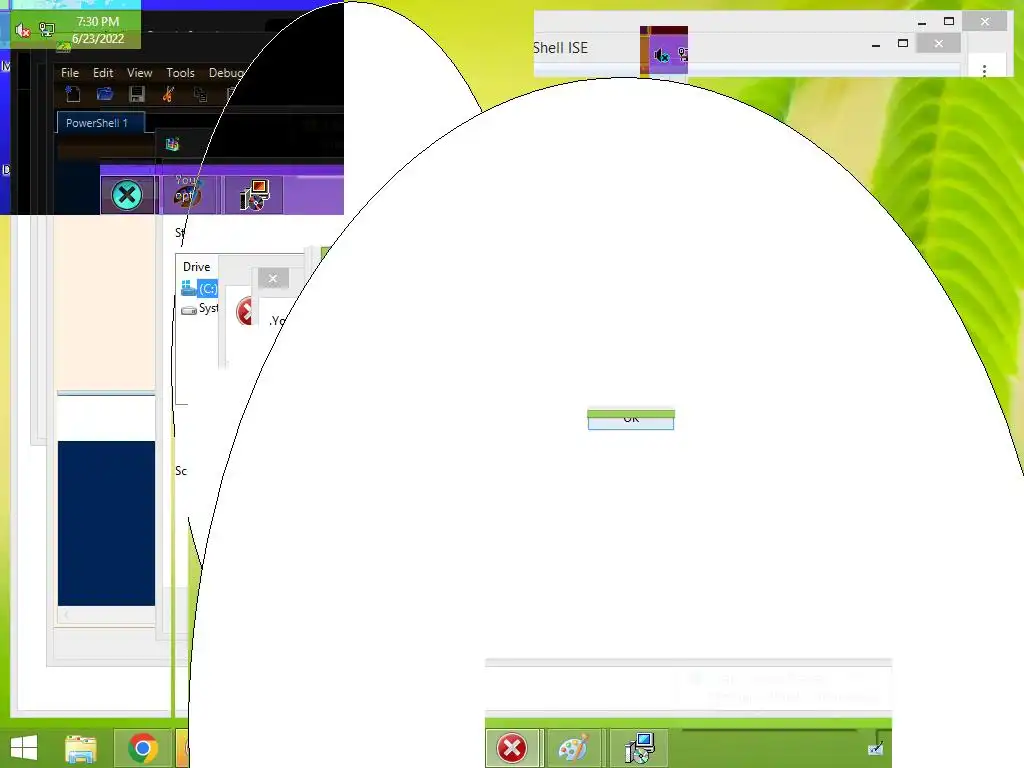
Task: Click the muted volume icon beside 7:30 PM clock
Action: point(23,30)
